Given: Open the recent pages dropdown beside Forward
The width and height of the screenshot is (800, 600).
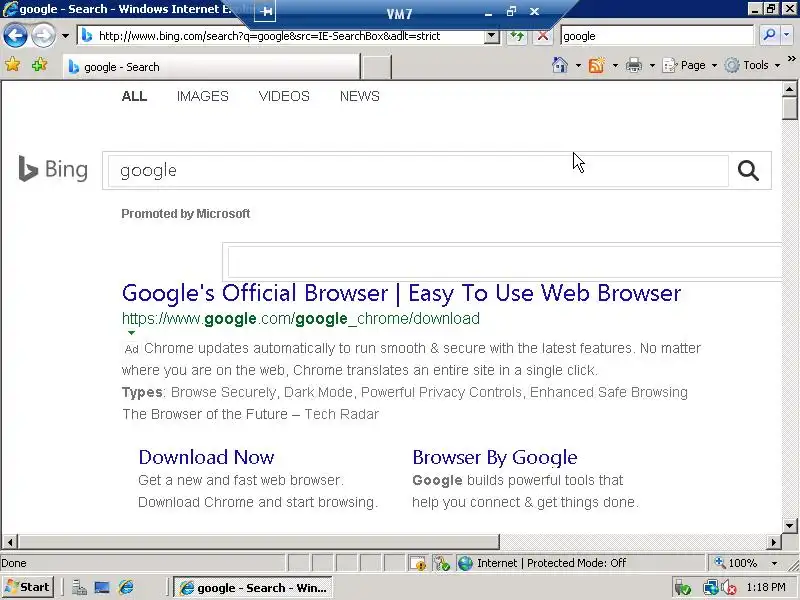Looking at the screenshot, I should (65, 36).
